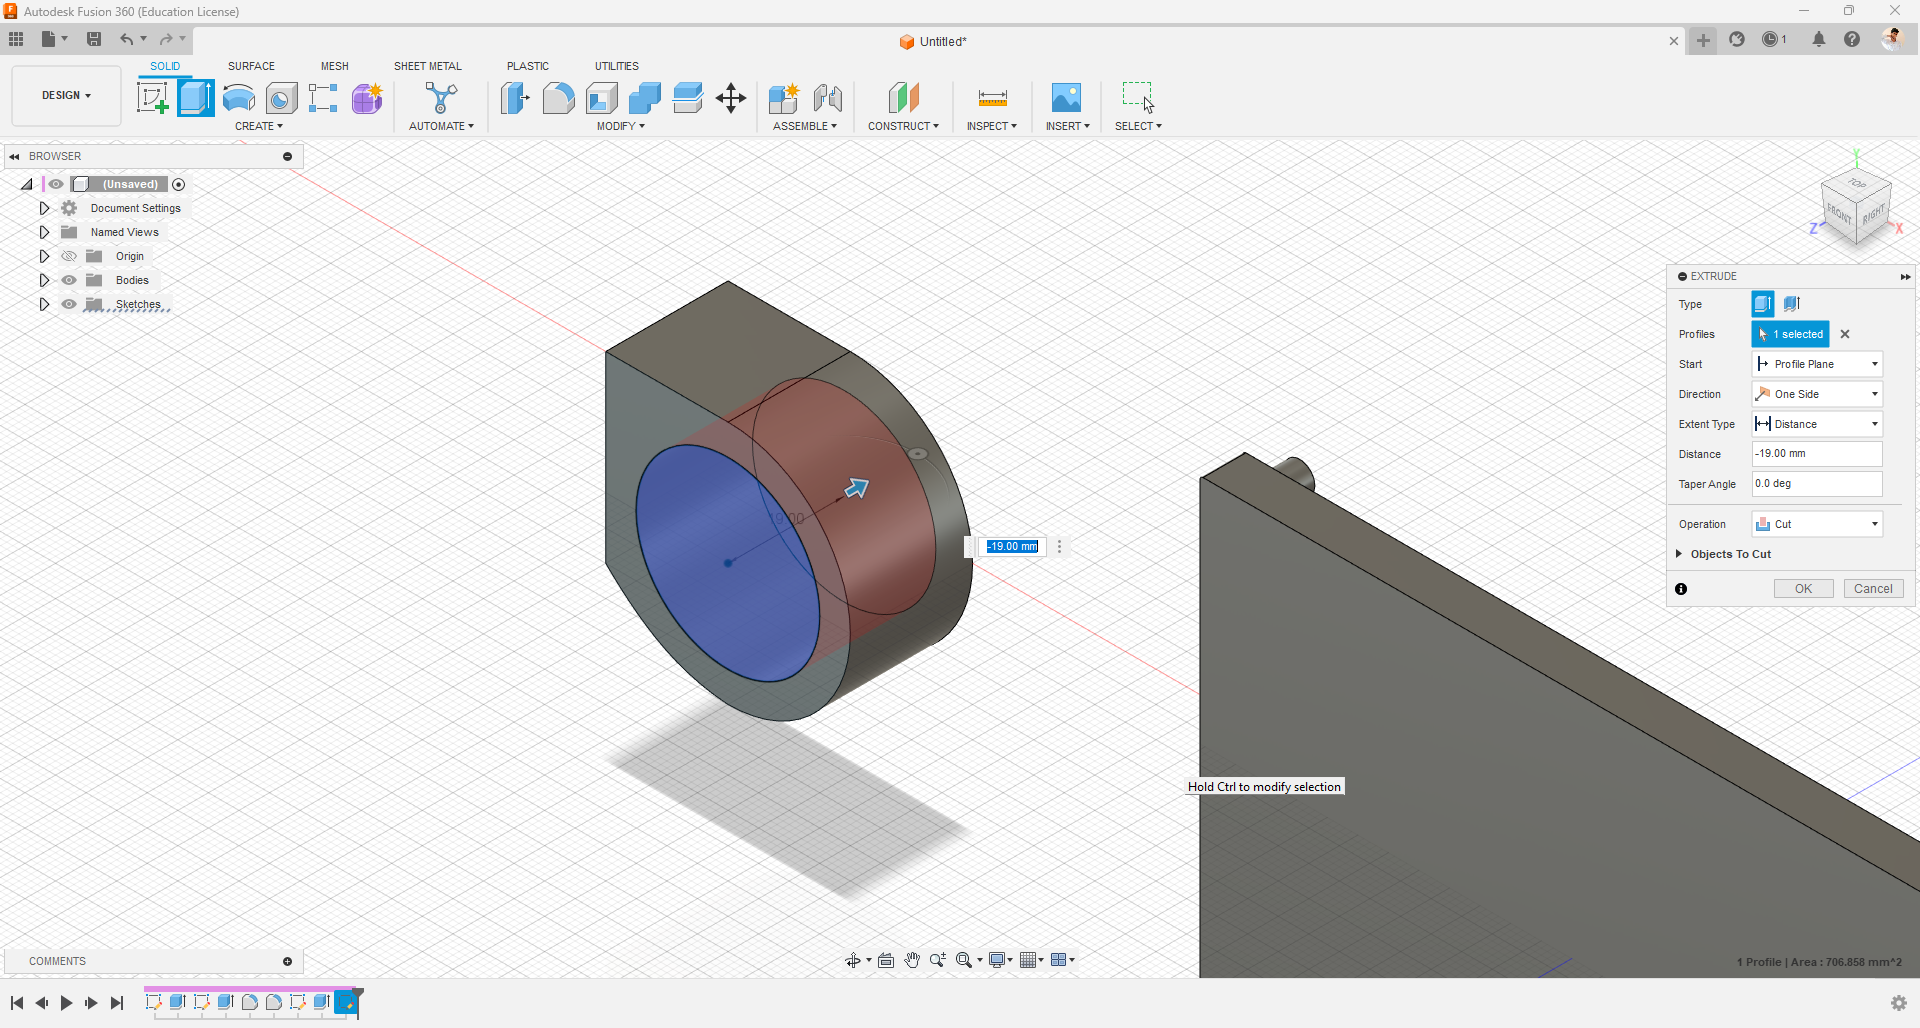Confirm the extrude with OK
The image size is (1920, 1028).
pyautogui.click(x=1803, y=589)
